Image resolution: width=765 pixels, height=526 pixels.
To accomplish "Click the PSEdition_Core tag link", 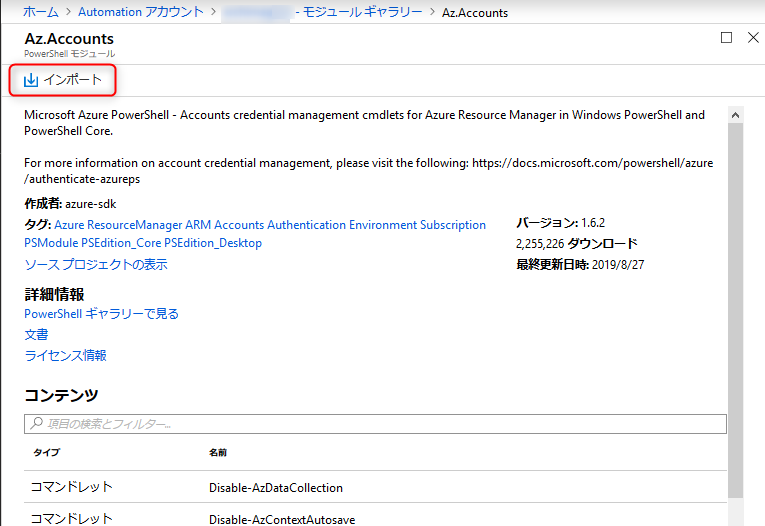I will 121,243.
